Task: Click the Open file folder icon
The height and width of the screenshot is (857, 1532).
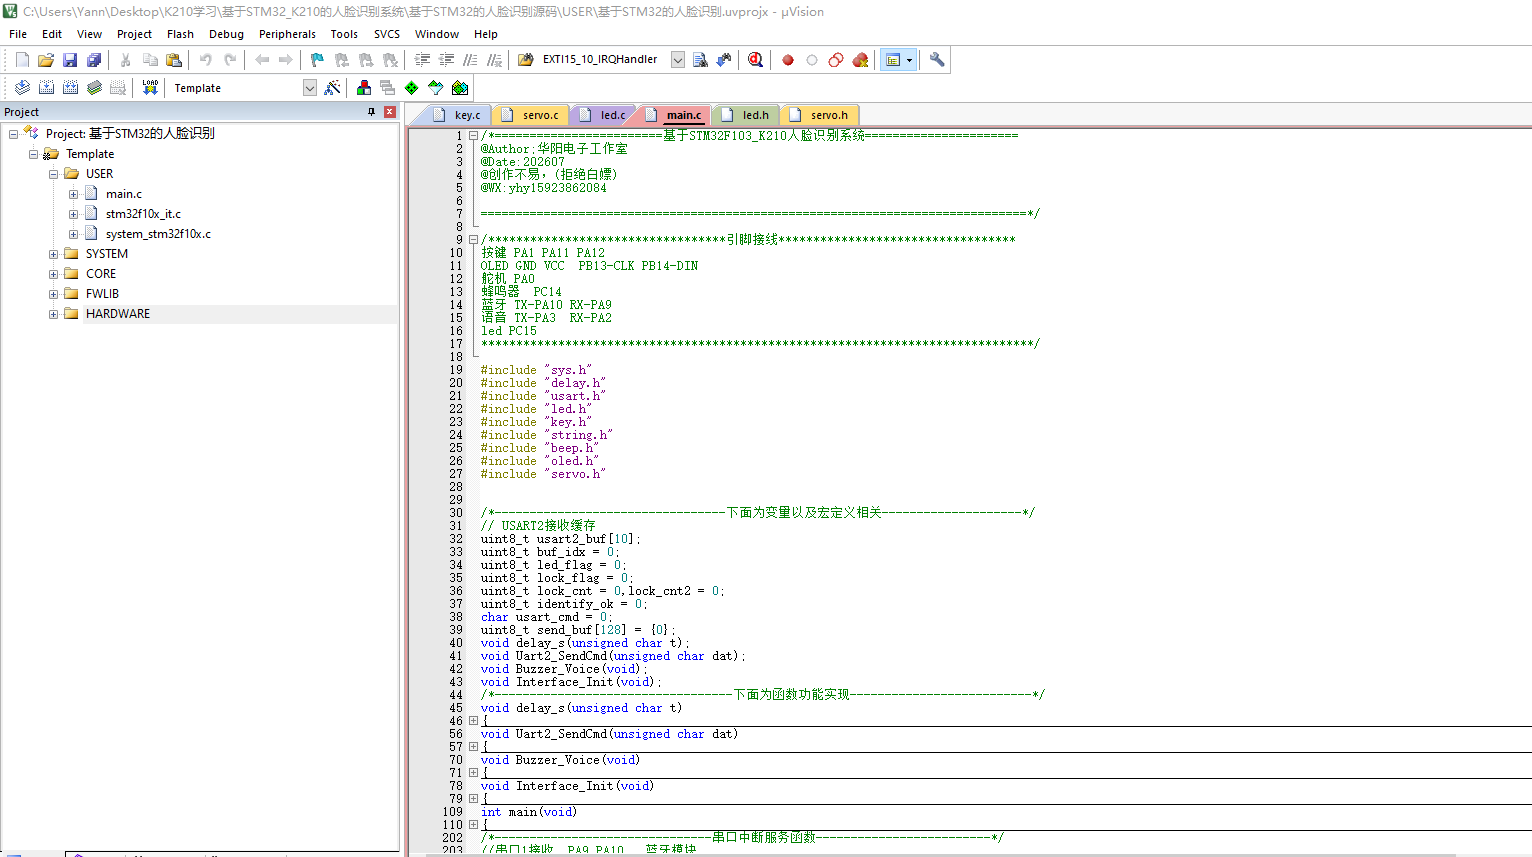Action: click(46, 60)
